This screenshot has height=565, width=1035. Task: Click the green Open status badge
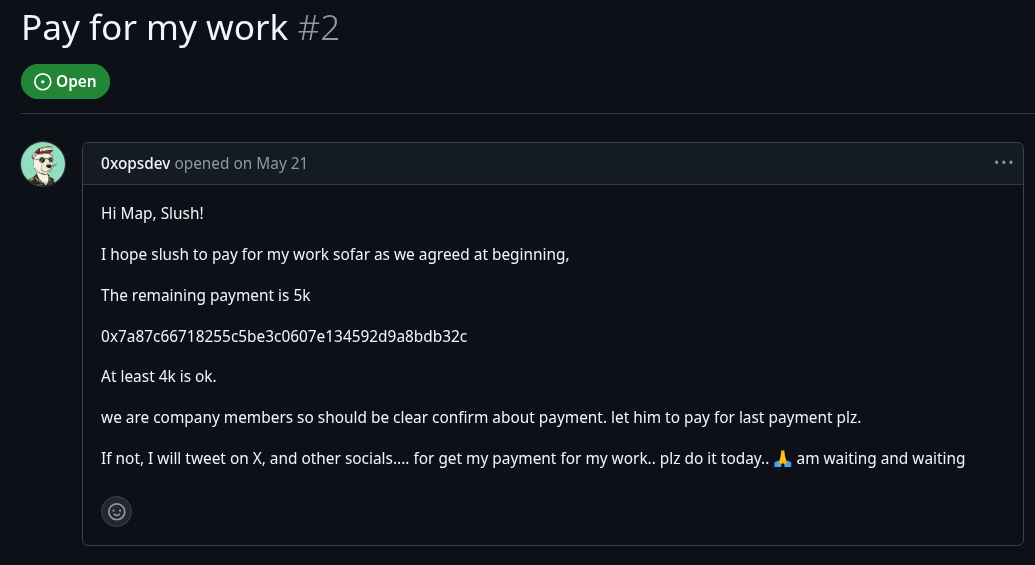tap(65, 82)
